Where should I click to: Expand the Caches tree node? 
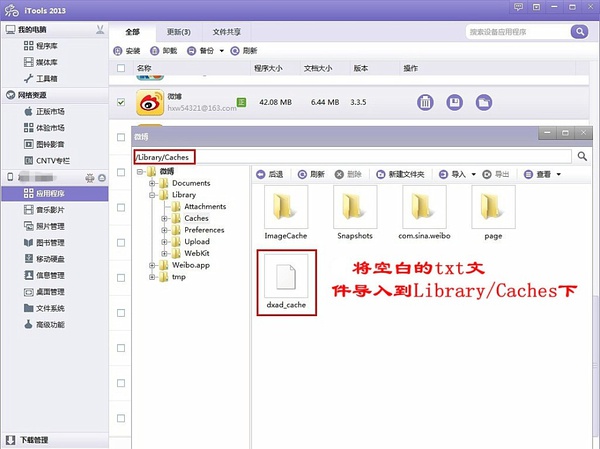(x=164, y=219)
